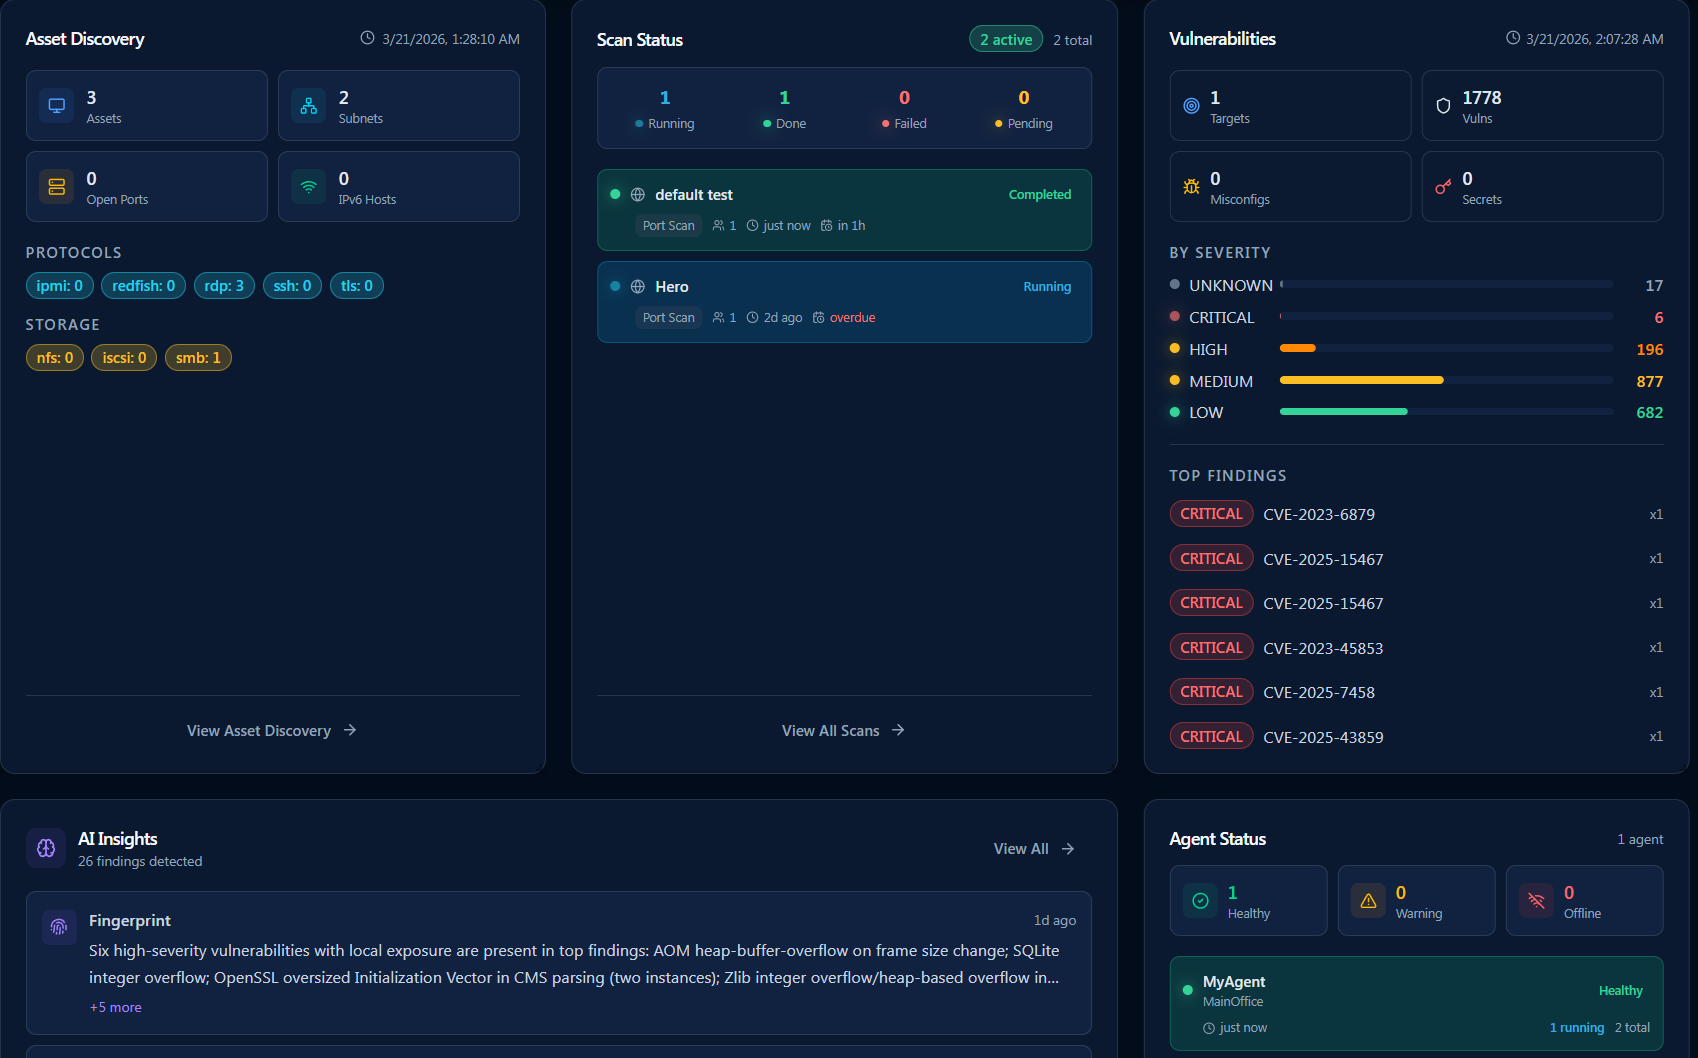
Task: Click the Vulnerabilities timestamp clock icon
Action: point(1513,38)
